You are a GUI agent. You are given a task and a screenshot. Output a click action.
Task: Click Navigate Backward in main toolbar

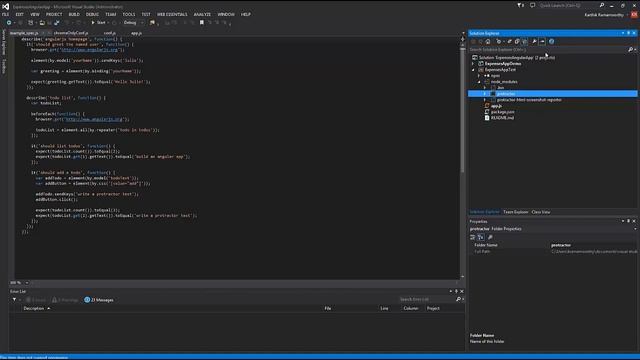[x=9, y=23]
